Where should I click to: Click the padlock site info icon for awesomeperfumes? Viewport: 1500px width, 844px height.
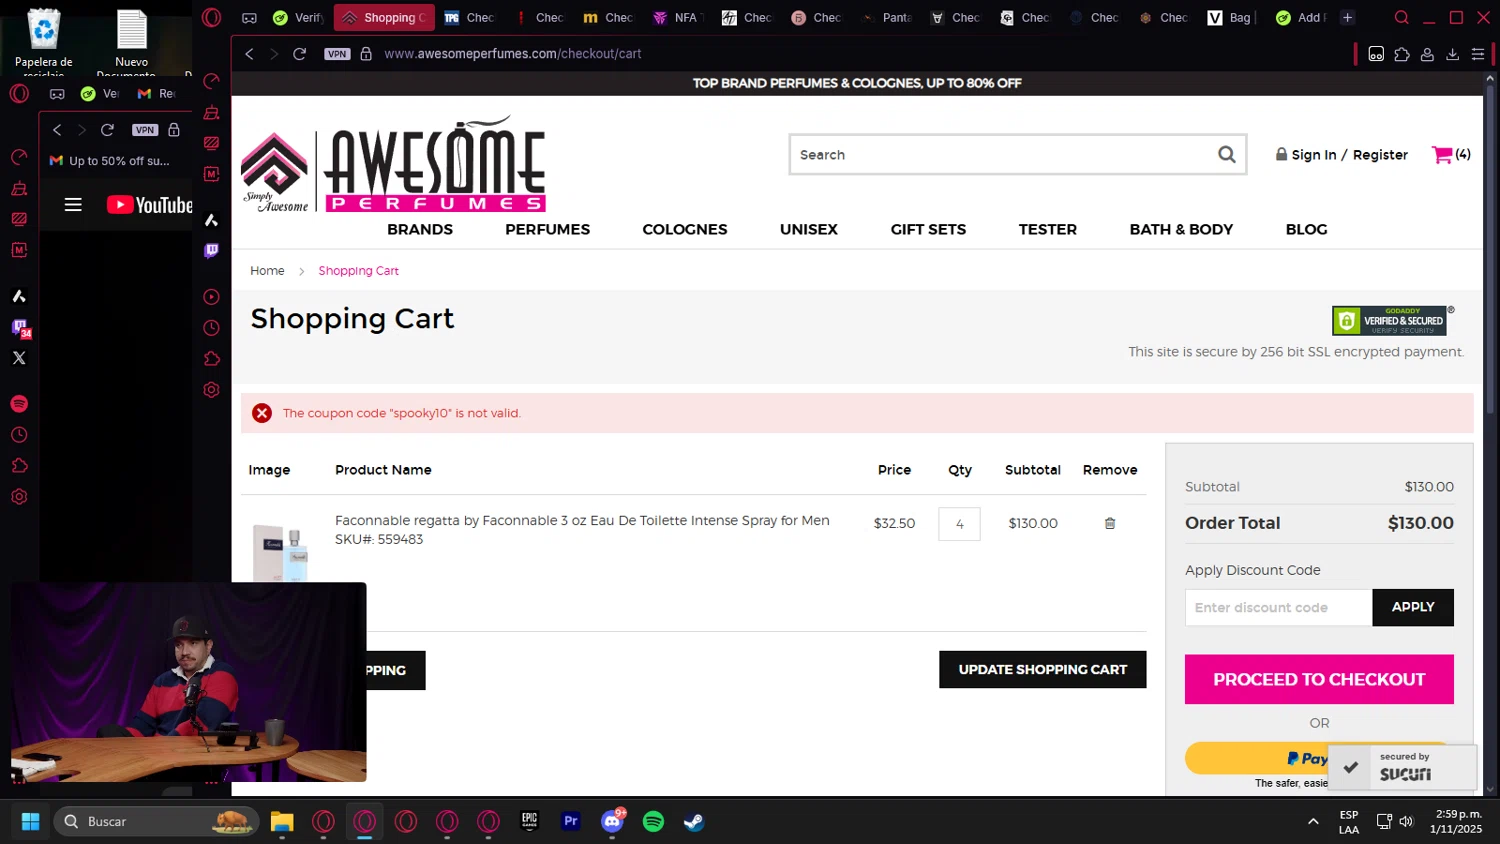coord(366,54)
